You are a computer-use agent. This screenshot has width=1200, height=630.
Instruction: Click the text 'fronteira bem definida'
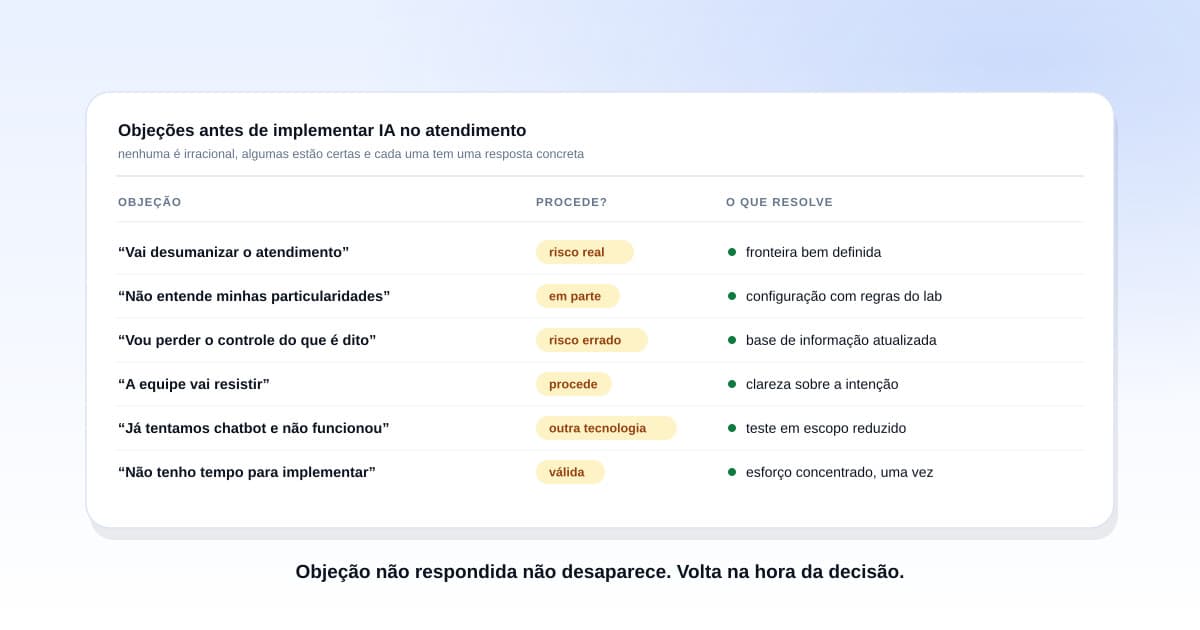pyautogui.click(x=814, y=252)
